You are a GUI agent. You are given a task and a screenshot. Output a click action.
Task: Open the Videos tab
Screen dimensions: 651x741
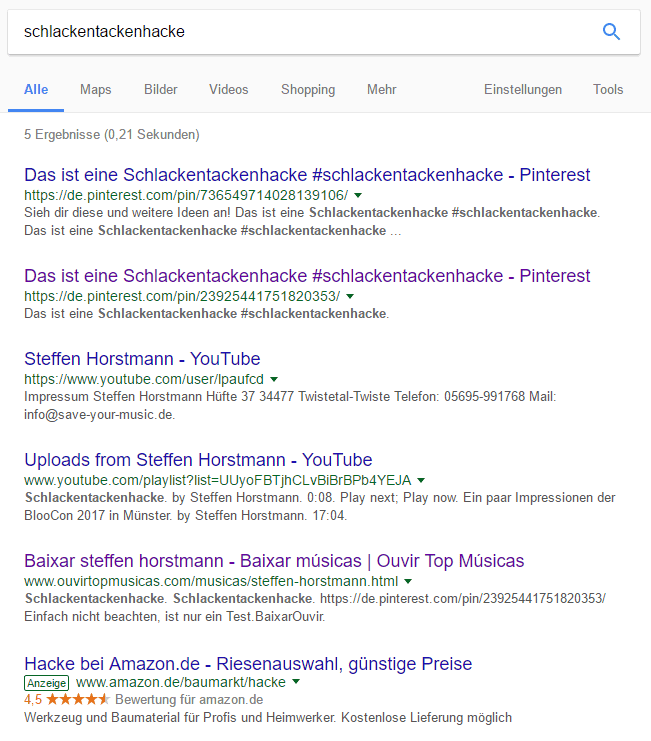tap(229, 89)
